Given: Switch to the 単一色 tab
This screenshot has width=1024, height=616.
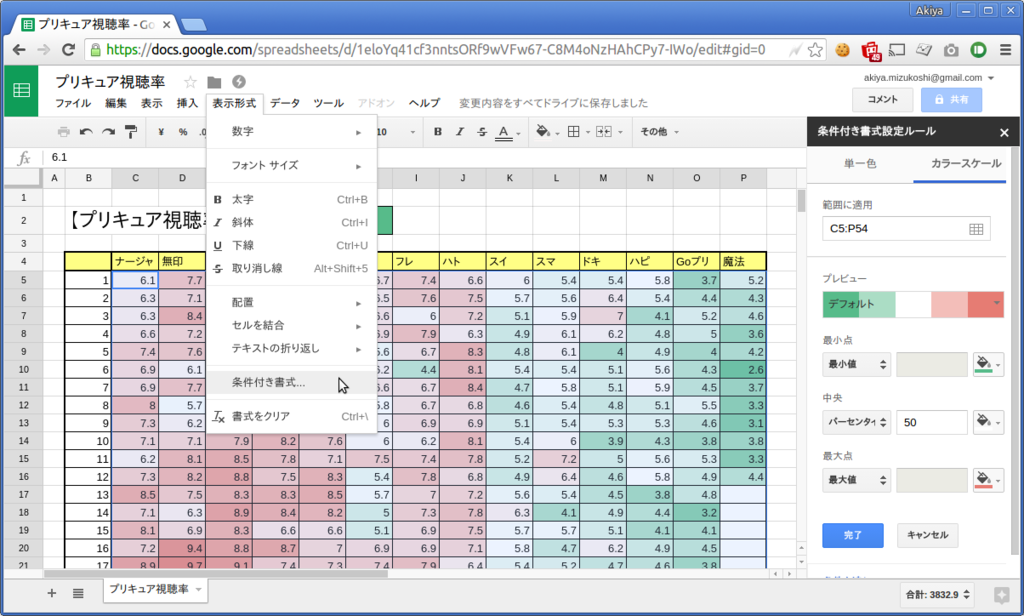Looking at the screenshot, I should click(859, 163).
